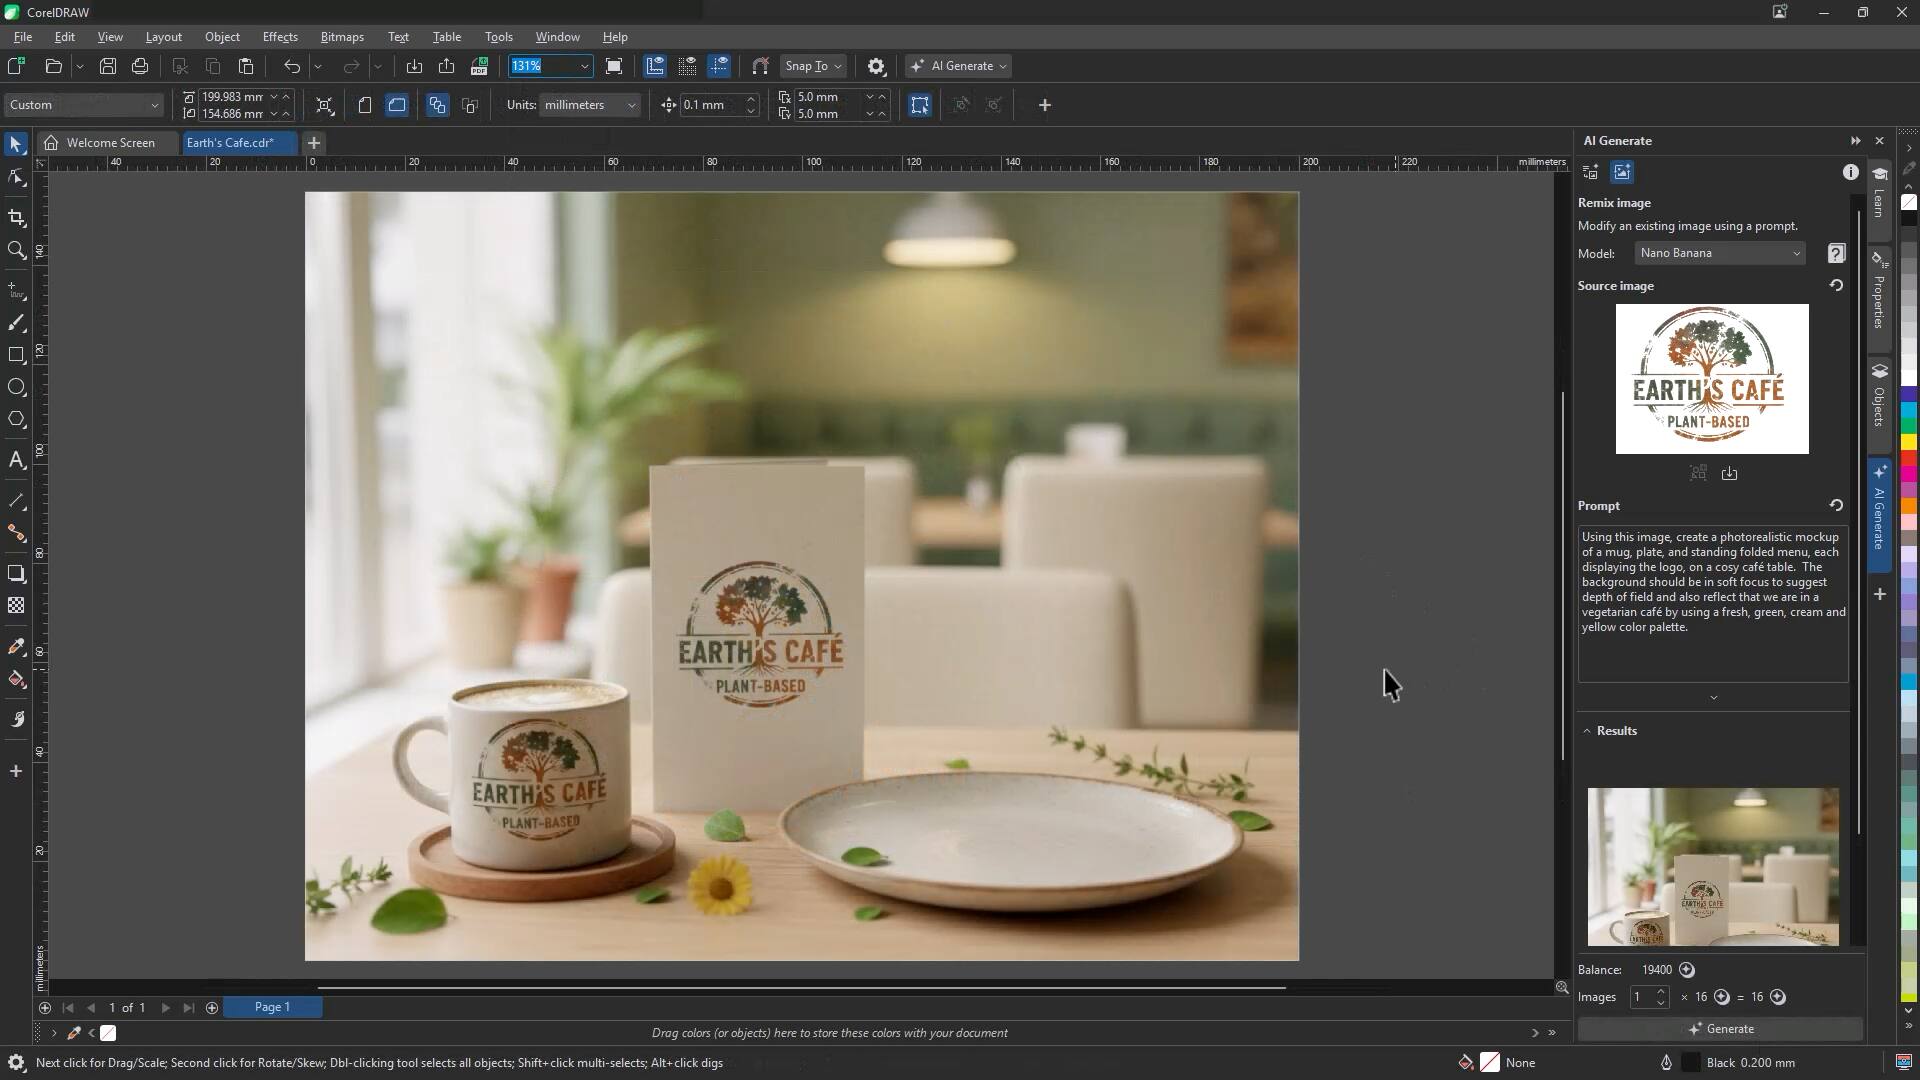1920x1080 pixels.
Task: Open the model help button
Action: click(1837, 253)
